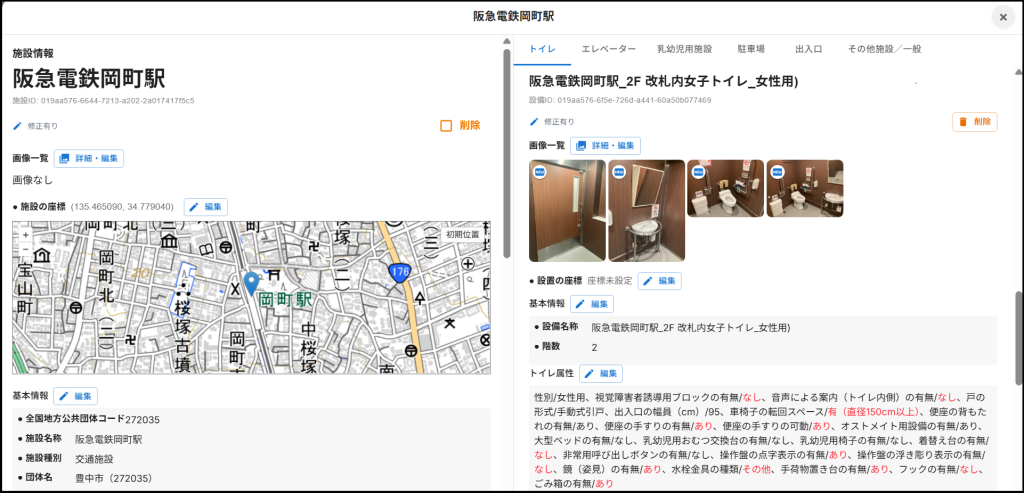The image size is (1024, 493).
Task: Tick the orange 削除 checkbox for facility
Action: click(447, 126)
